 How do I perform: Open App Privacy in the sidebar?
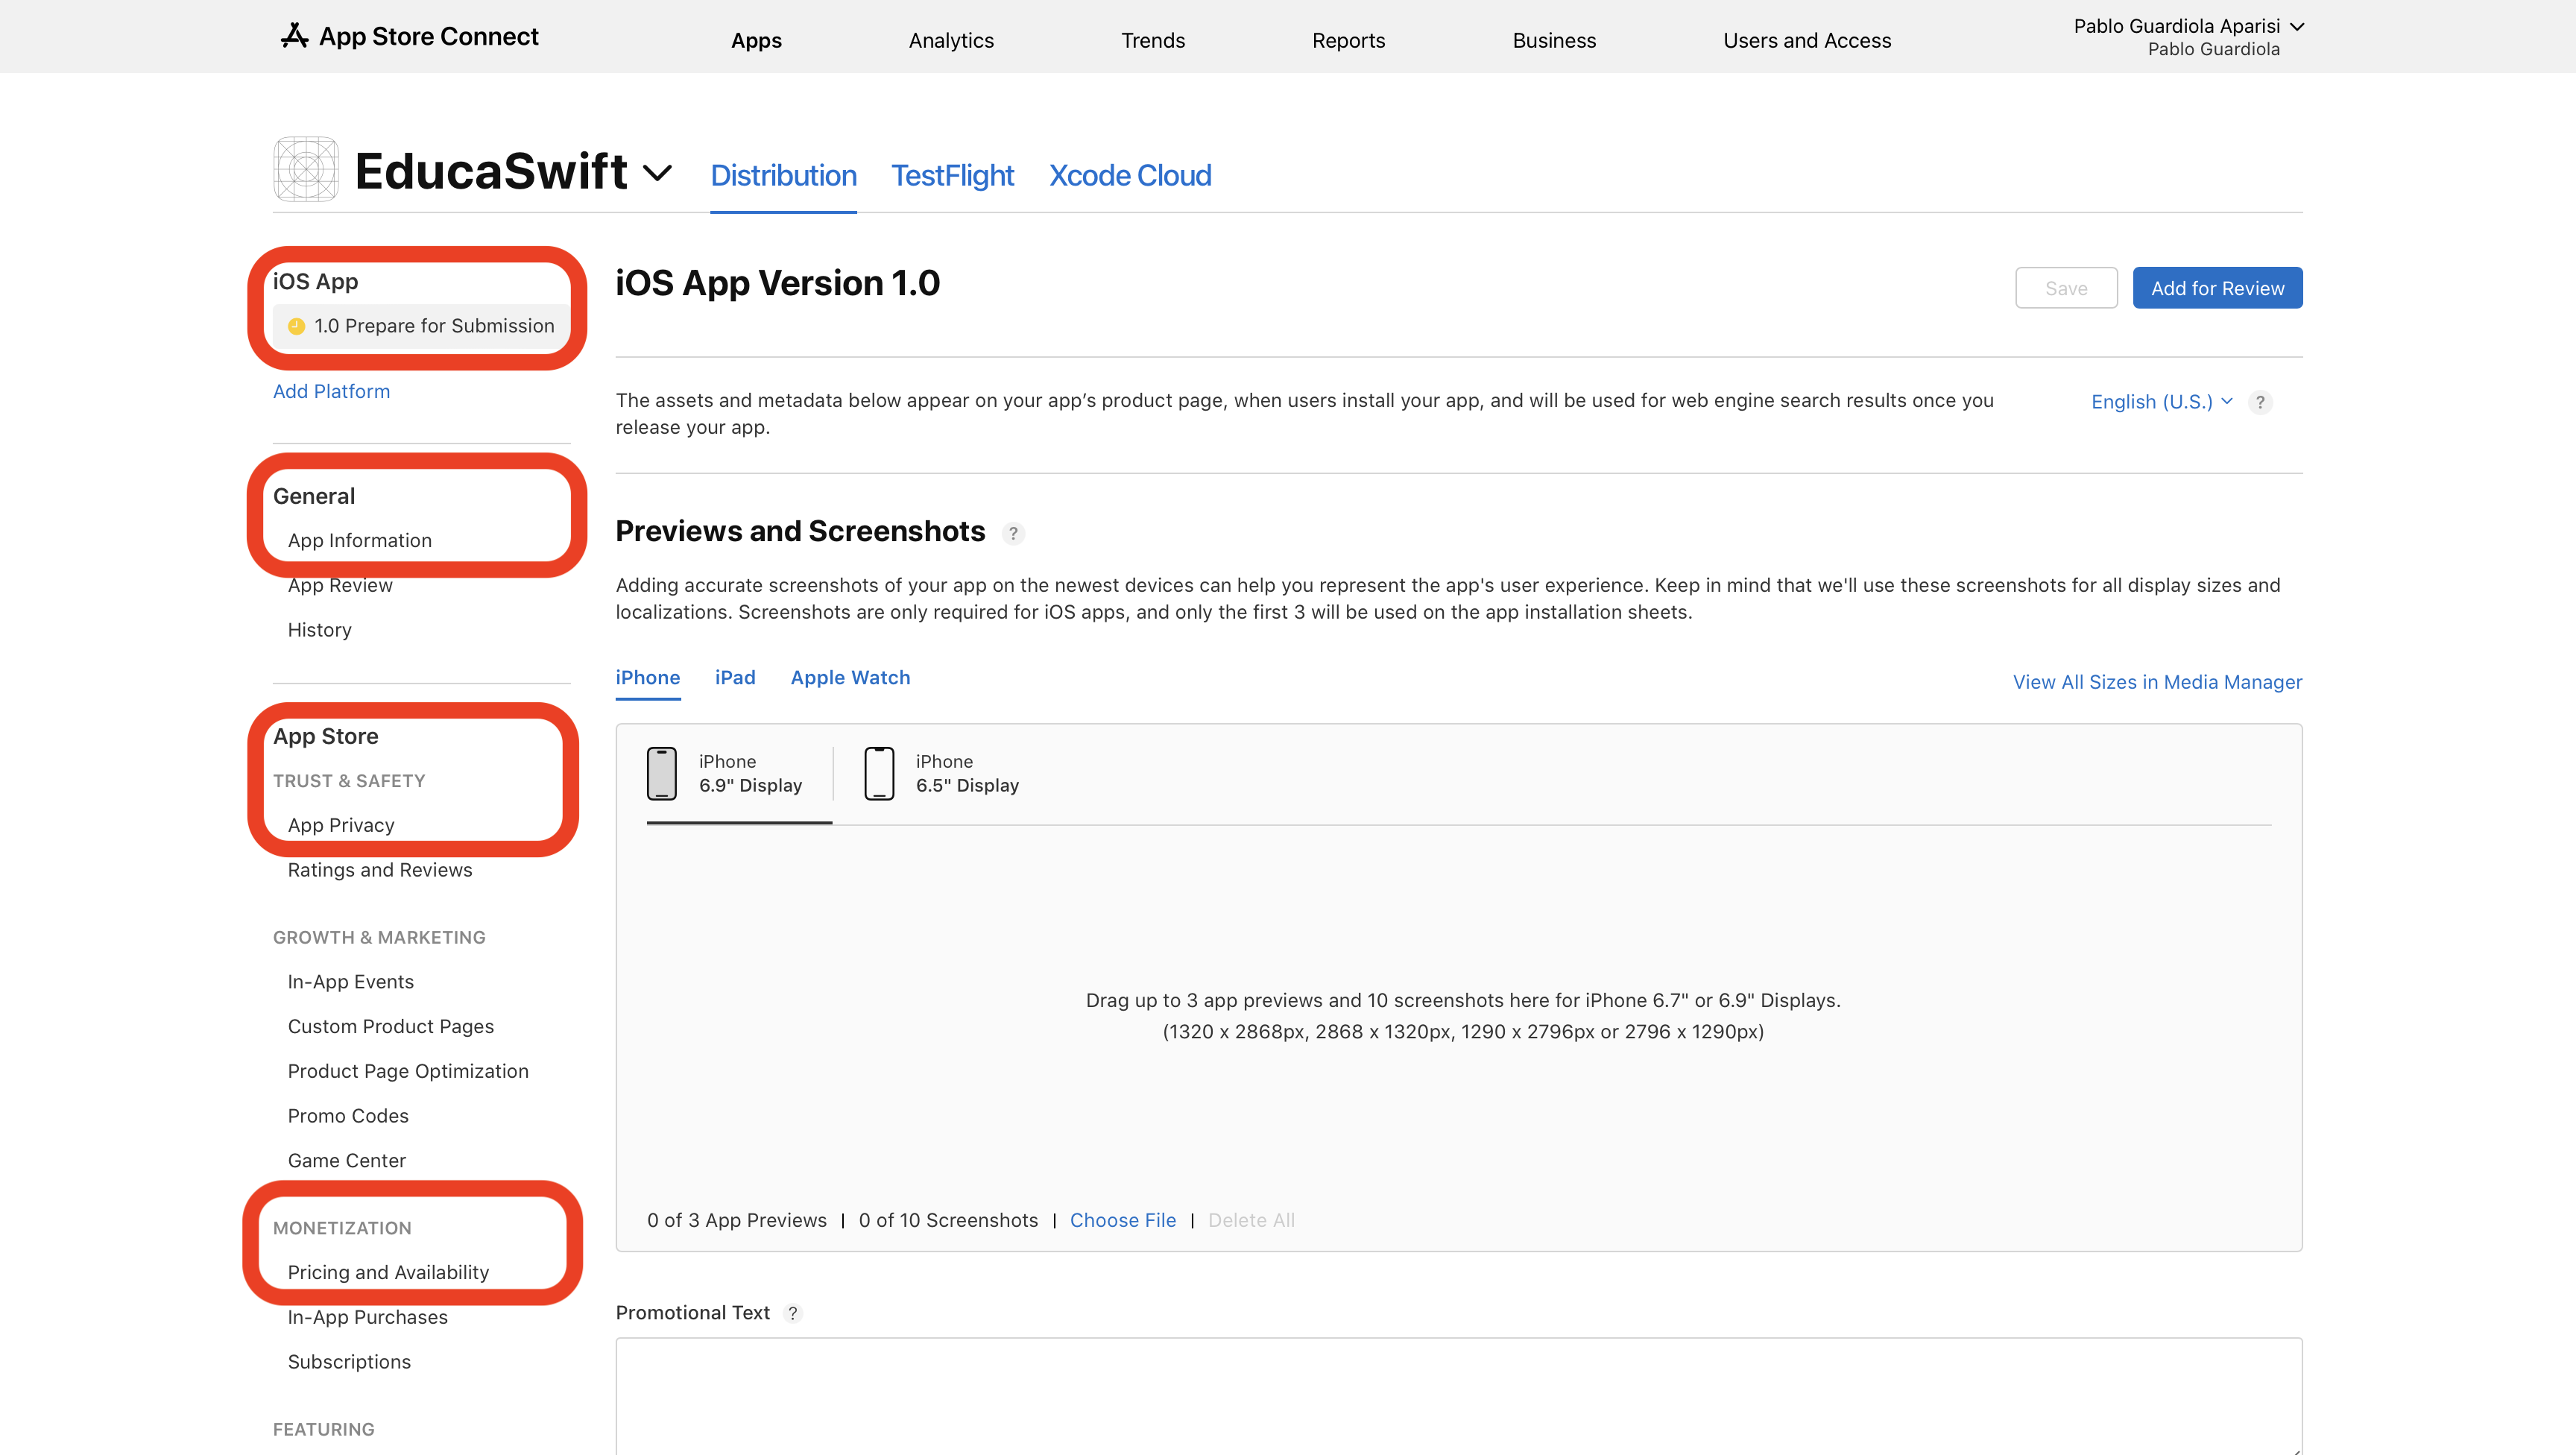pyautogui.click(x=341, y=825)
